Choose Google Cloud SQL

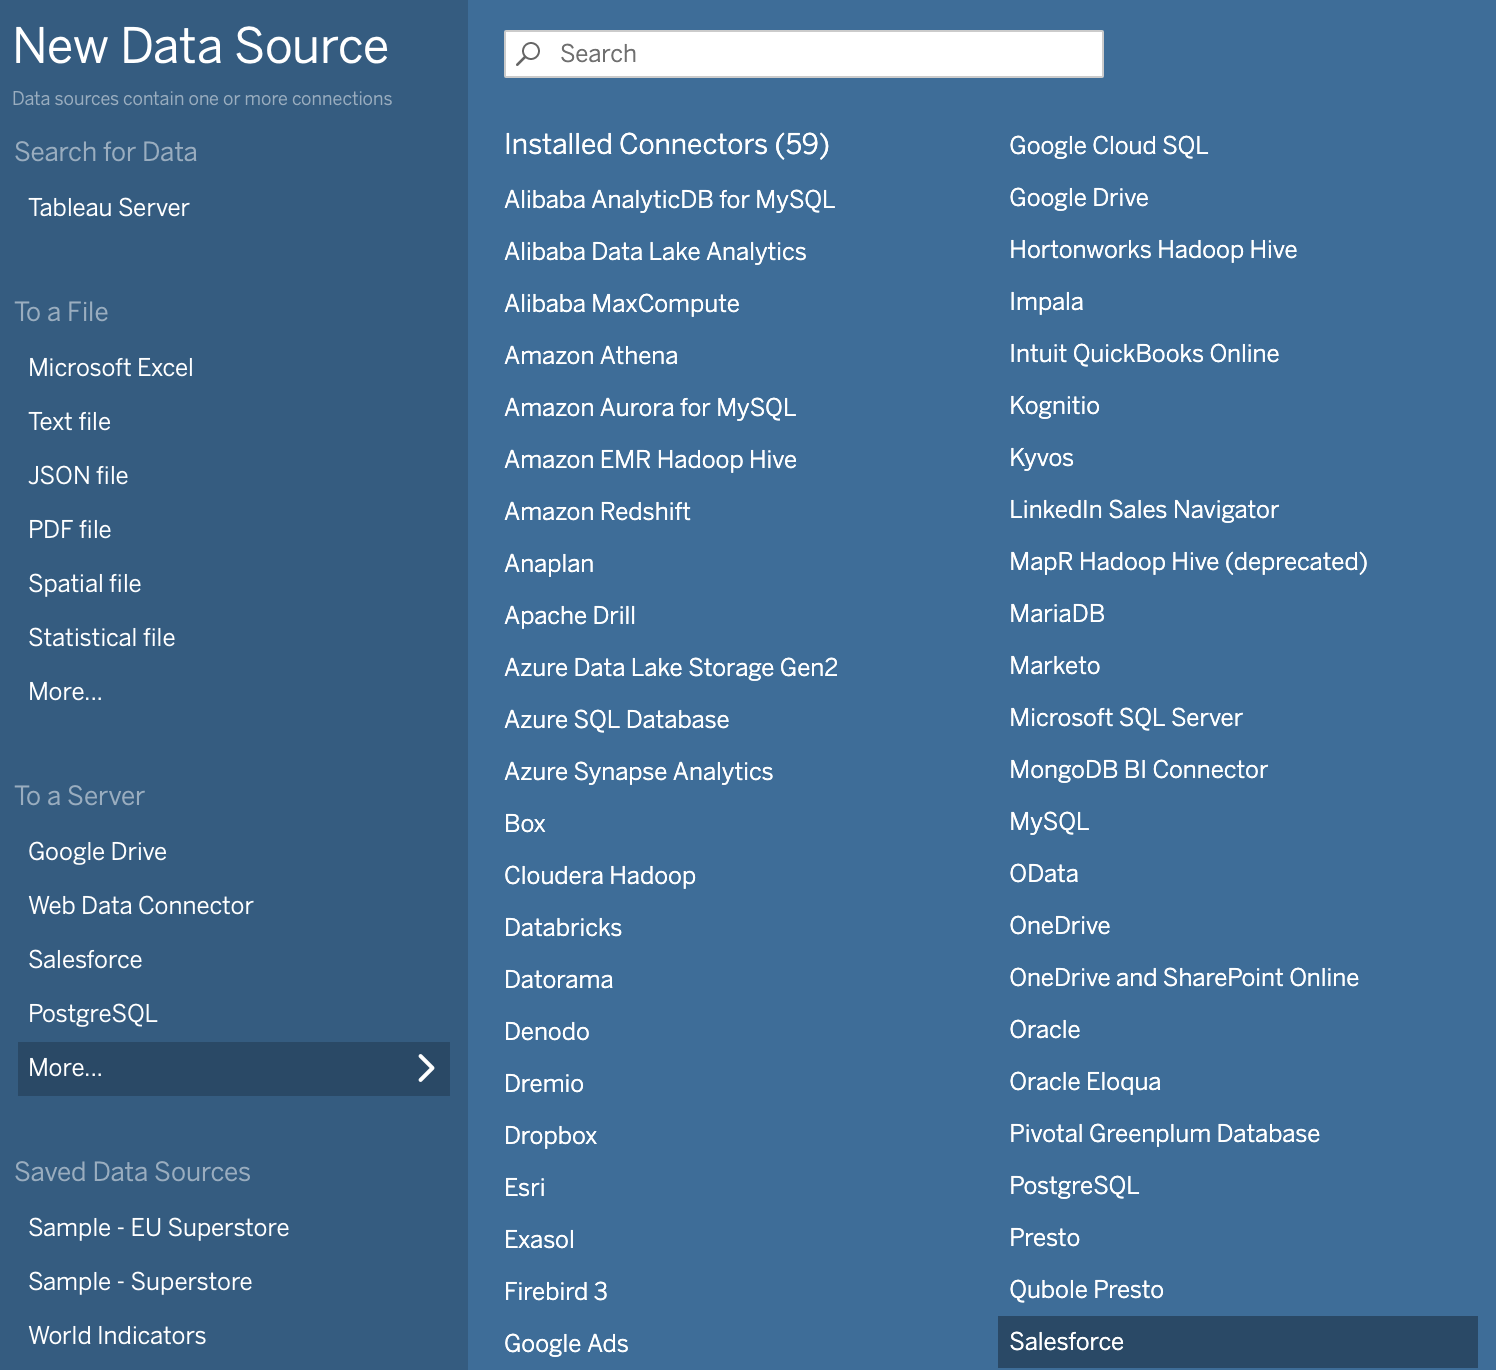pos(1108,146)
